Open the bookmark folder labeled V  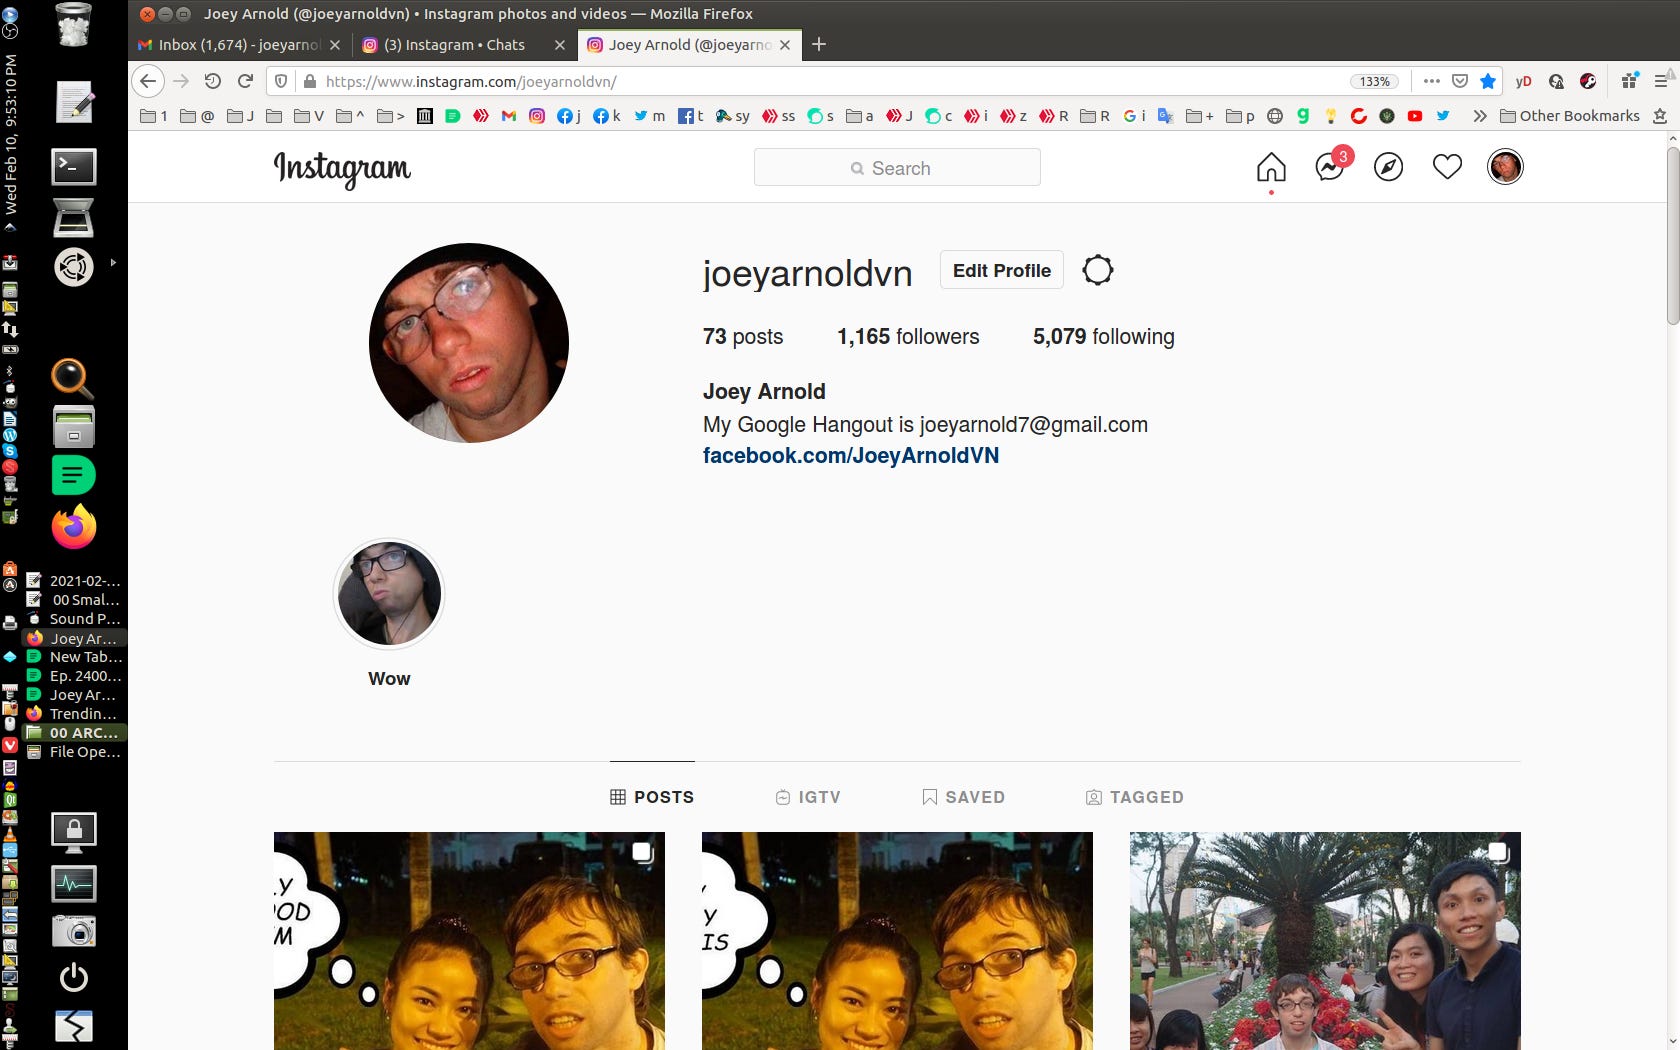pos(309,116)
